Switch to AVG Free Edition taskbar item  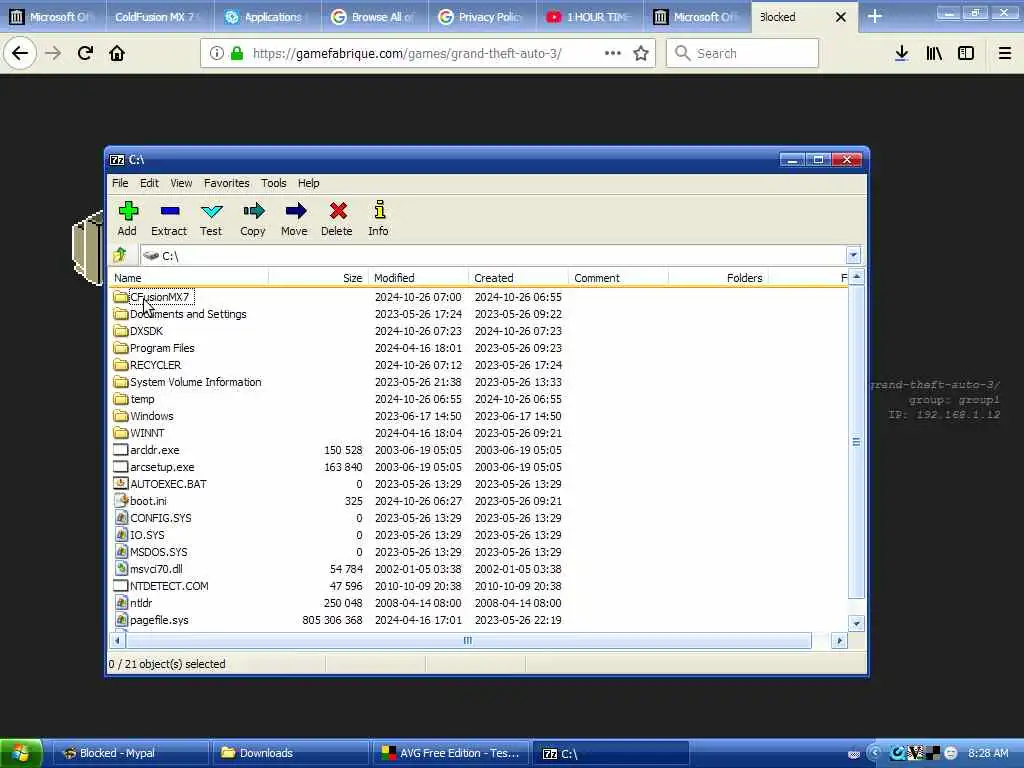[450, 753]
